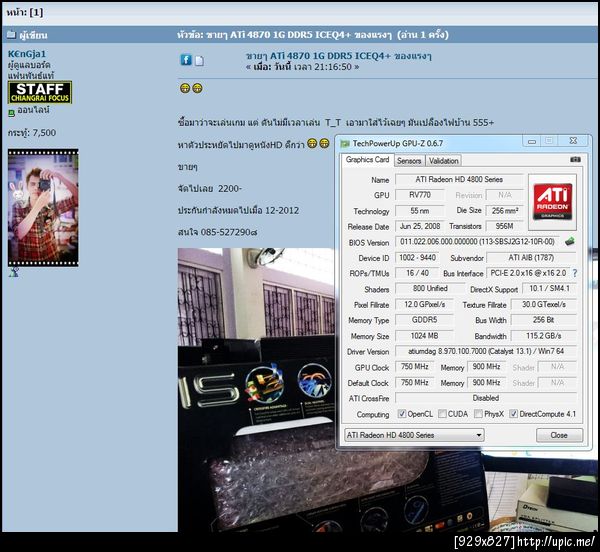The width and height of the screenshot is (600, 552).
Task: Click the Die Size value 256 mm²
Action: [x=504, y=210]
